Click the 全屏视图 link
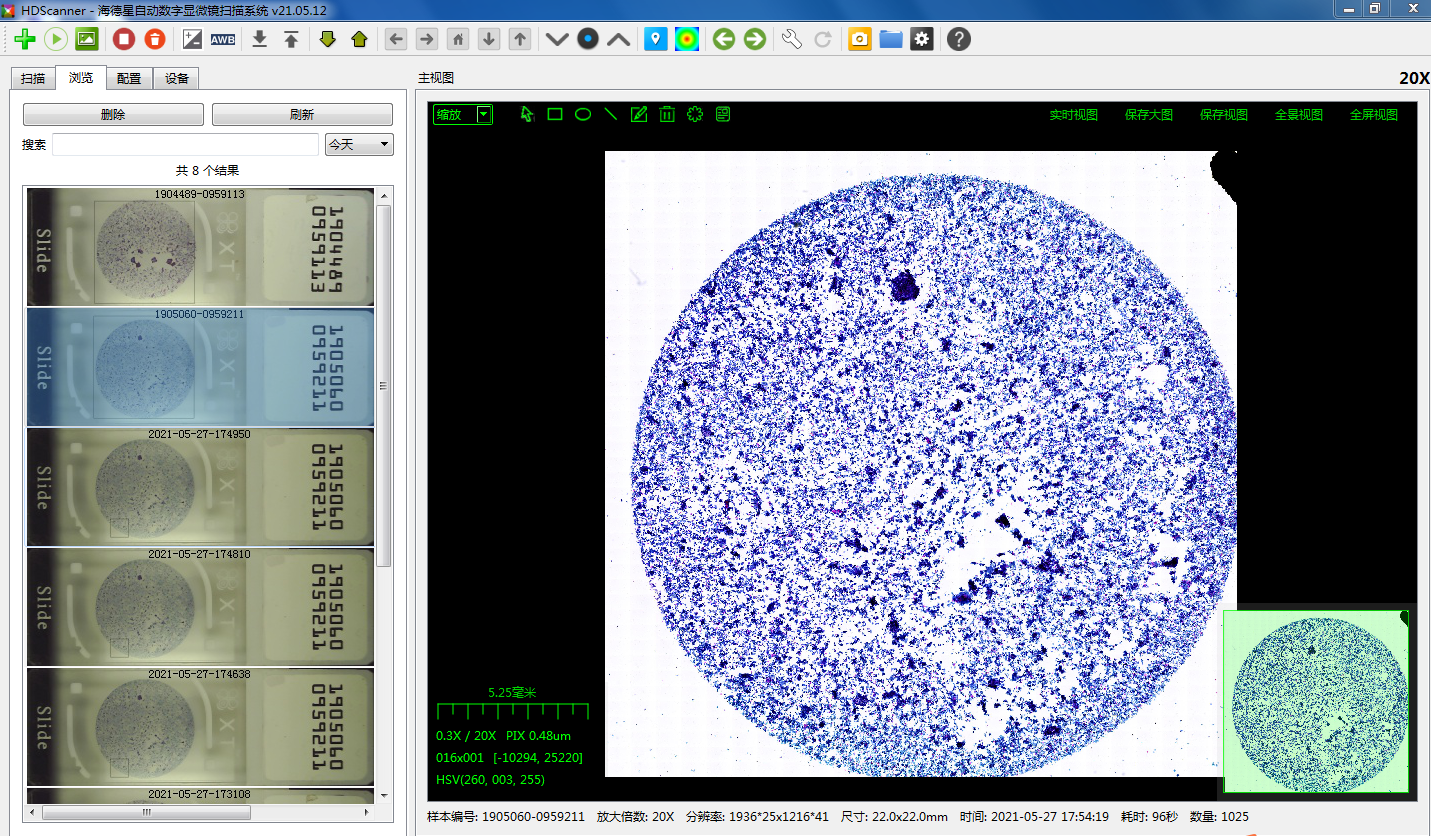 (1374, 115)
